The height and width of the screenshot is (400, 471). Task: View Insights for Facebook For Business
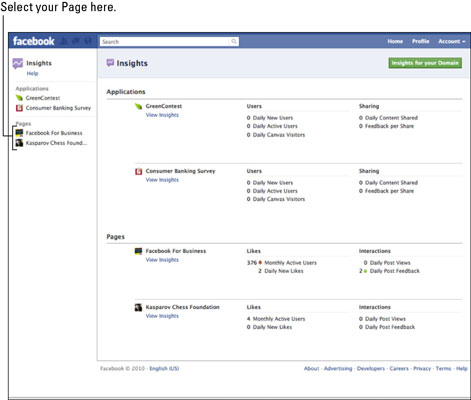pyautogui.click(x=162, y=260)
